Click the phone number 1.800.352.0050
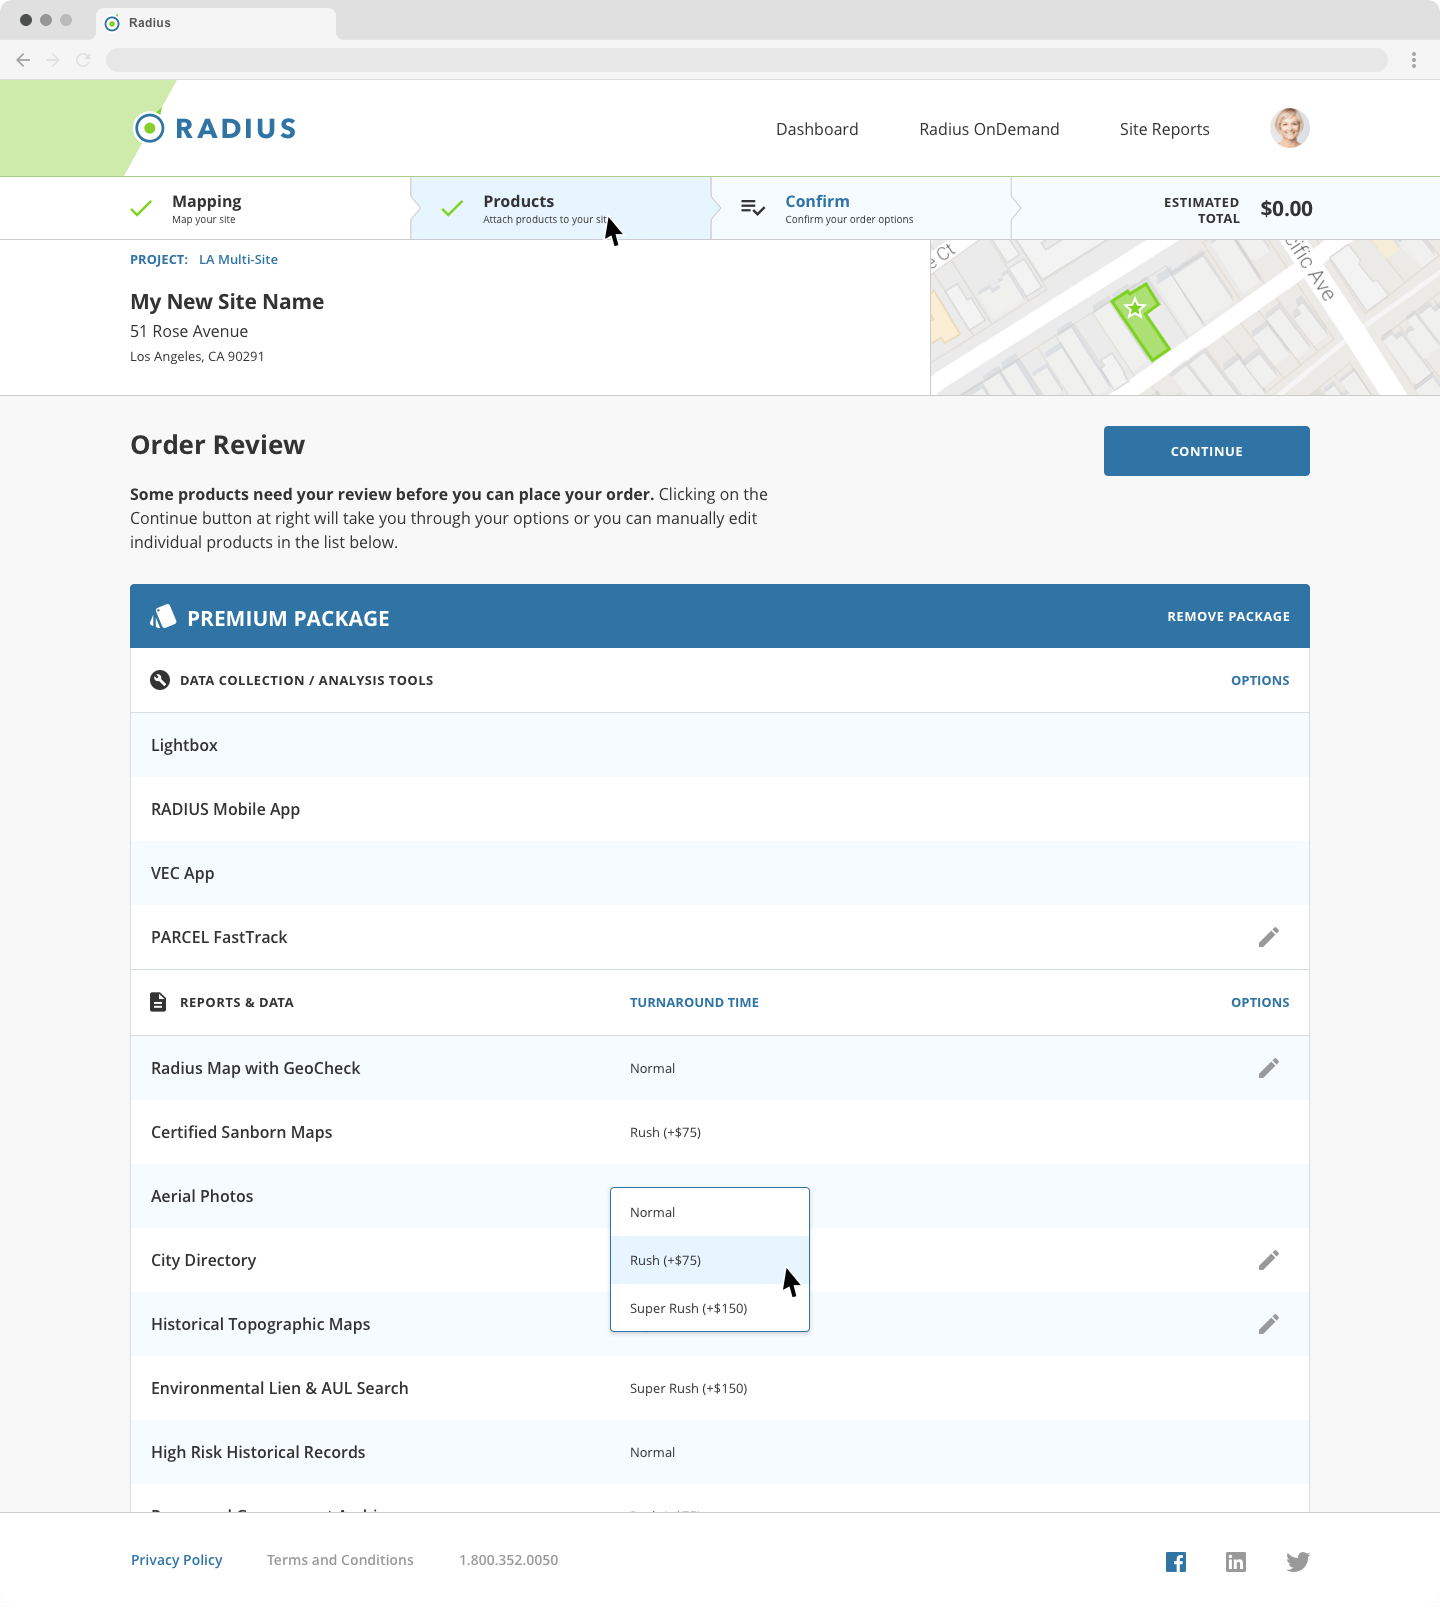Screen dimensions: 1440x1608 pos(509,1560)
